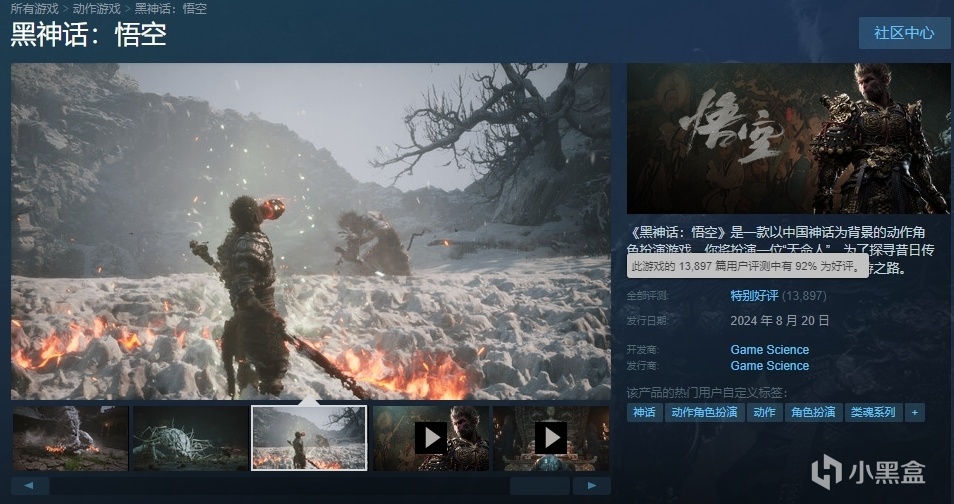Click the plus button to add tags
The height and width of the screenshot is (504, 954).
[914, 412]
